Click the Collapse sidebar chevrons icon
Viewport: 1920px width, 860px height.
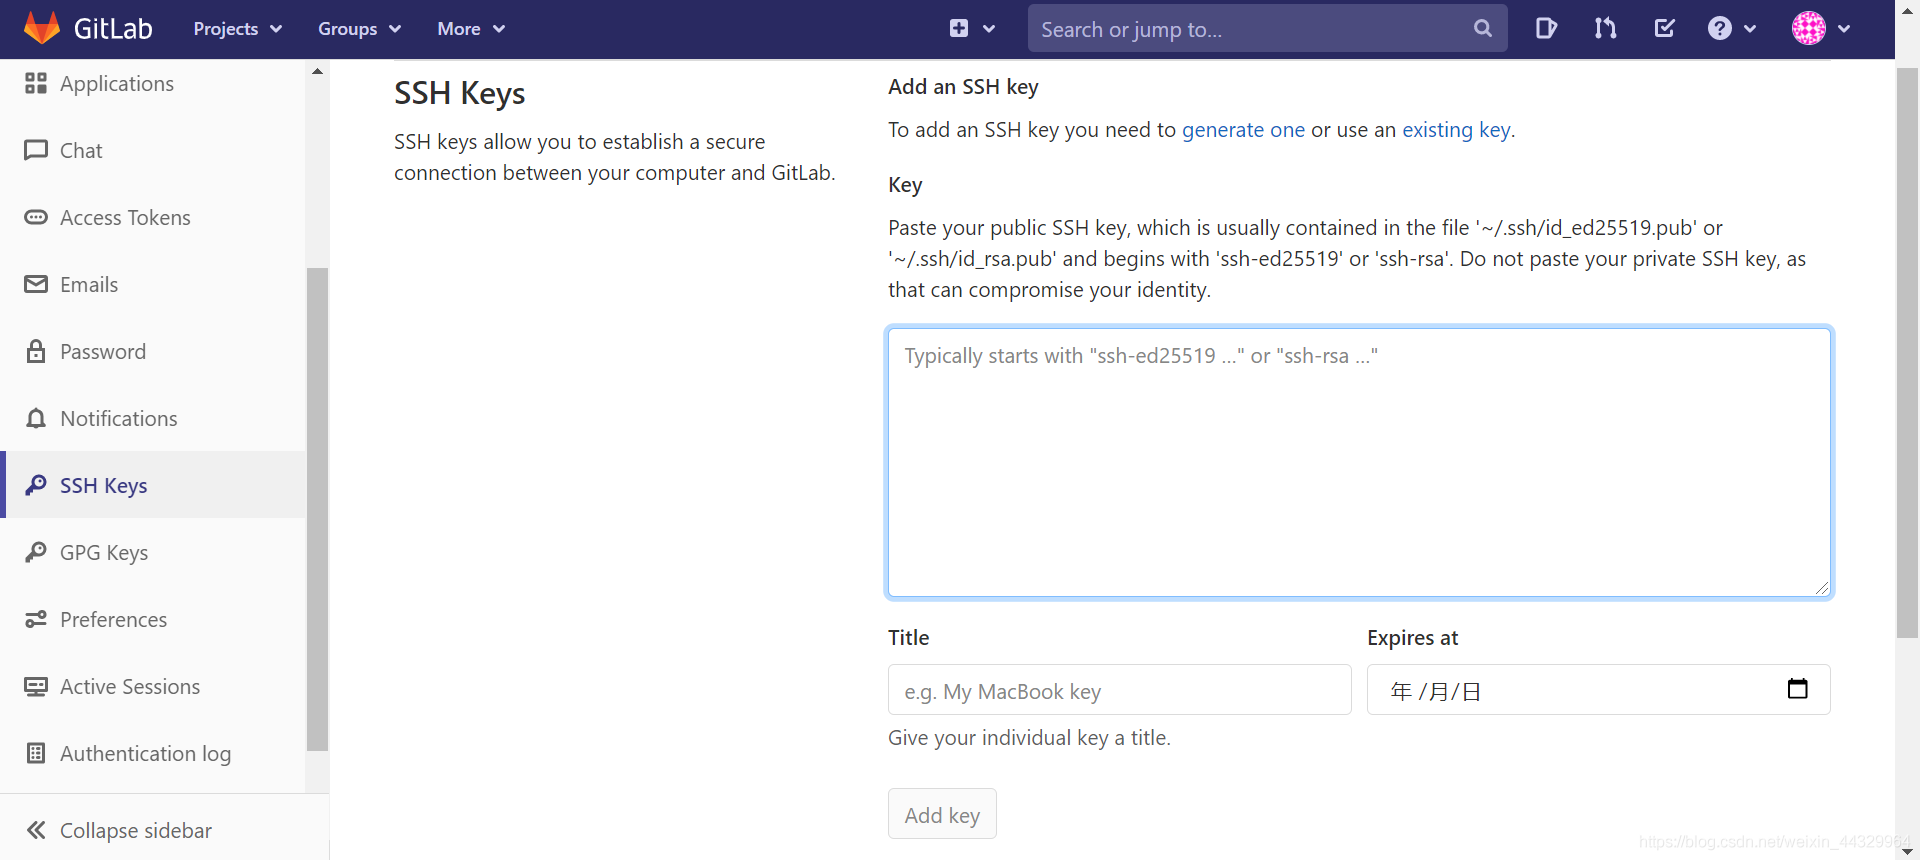36,830
